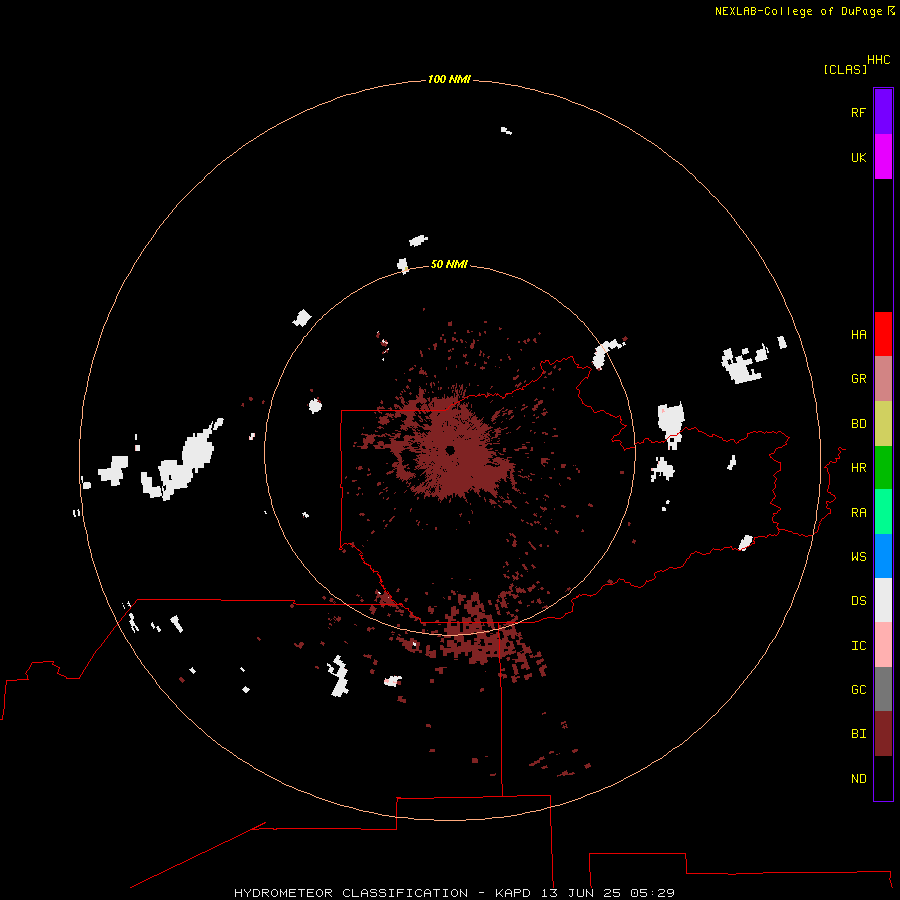Click the RF legend label
The width and height of the screenshot is (900, 900).
pos(858,112)
